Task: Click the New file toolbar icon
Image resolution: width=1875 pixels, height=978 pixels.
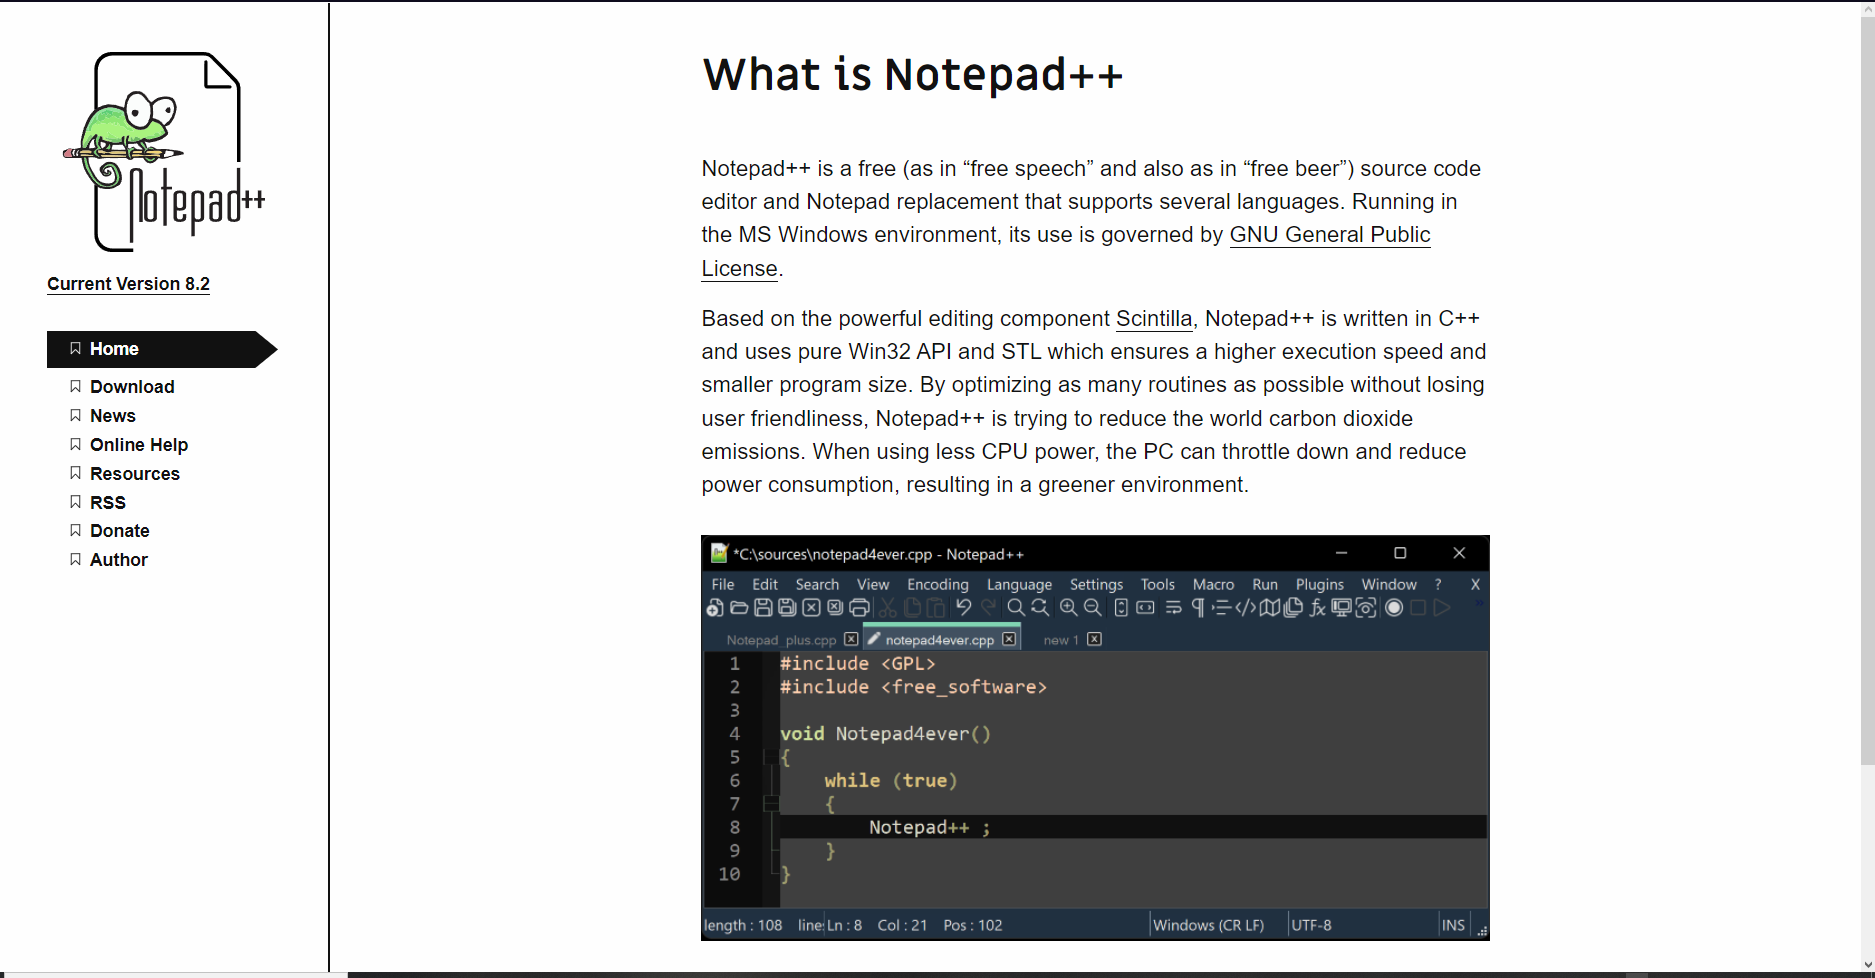Action: [715, 608]
